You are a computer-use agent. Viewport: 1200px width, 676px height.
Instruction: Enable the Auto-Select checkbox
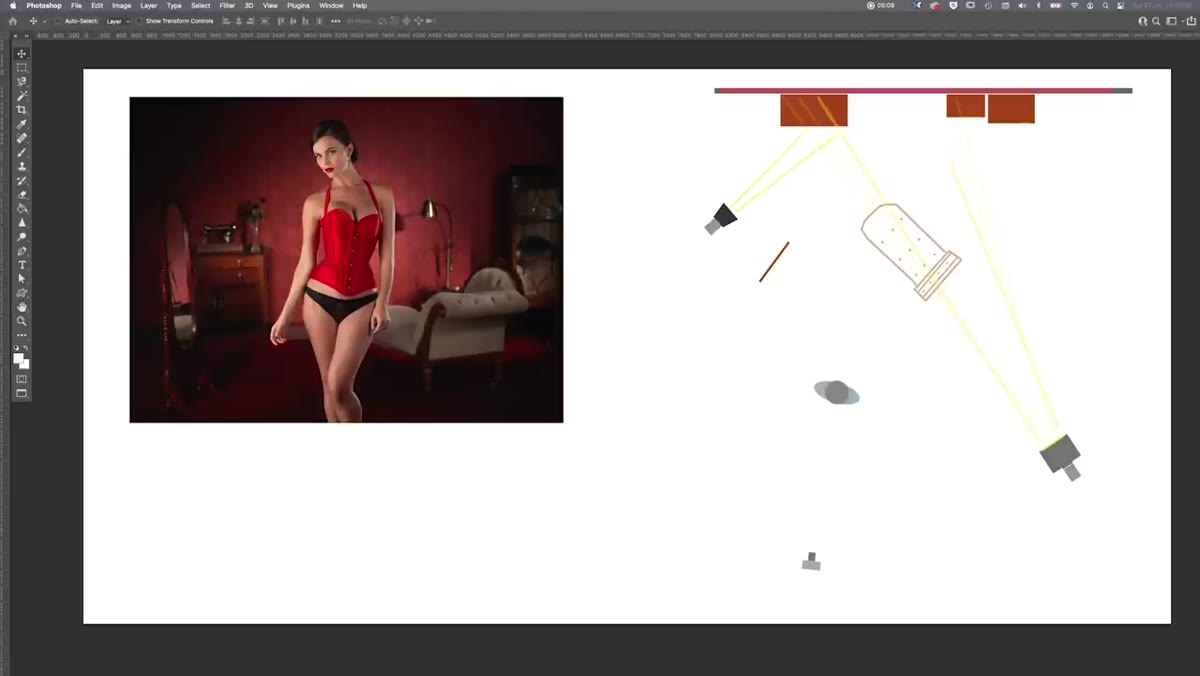click(58, 21)
